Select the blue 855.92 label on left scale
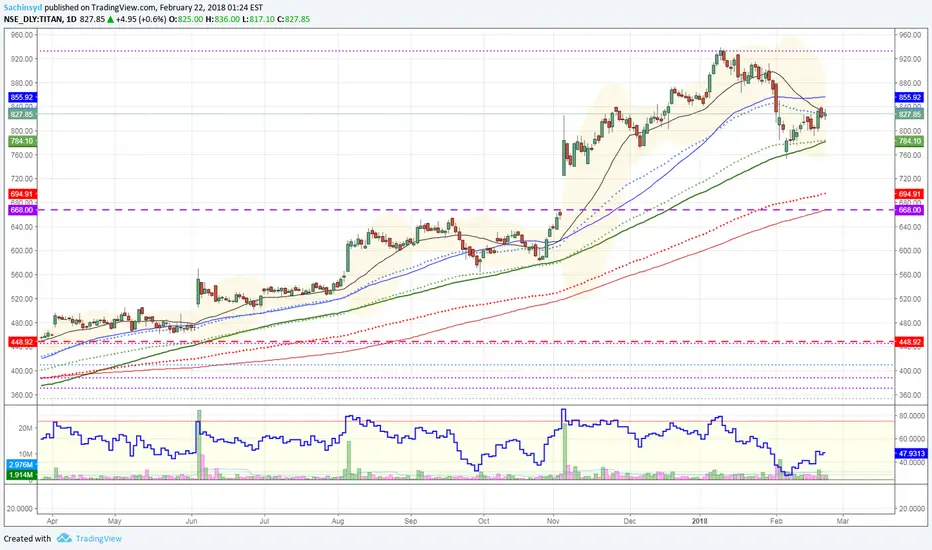This screenshot has height=550, width=932. tap(22, 97)
